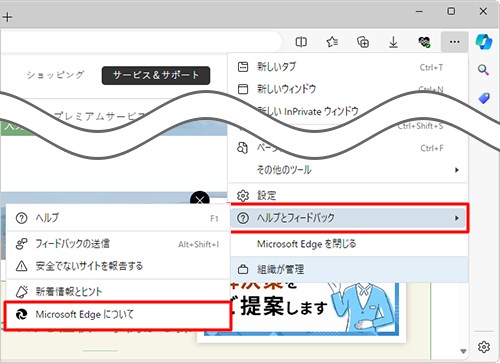This screenshot has height=363, width=500.
Task: Close the page popup with black X button
Action: pos(200,199)
